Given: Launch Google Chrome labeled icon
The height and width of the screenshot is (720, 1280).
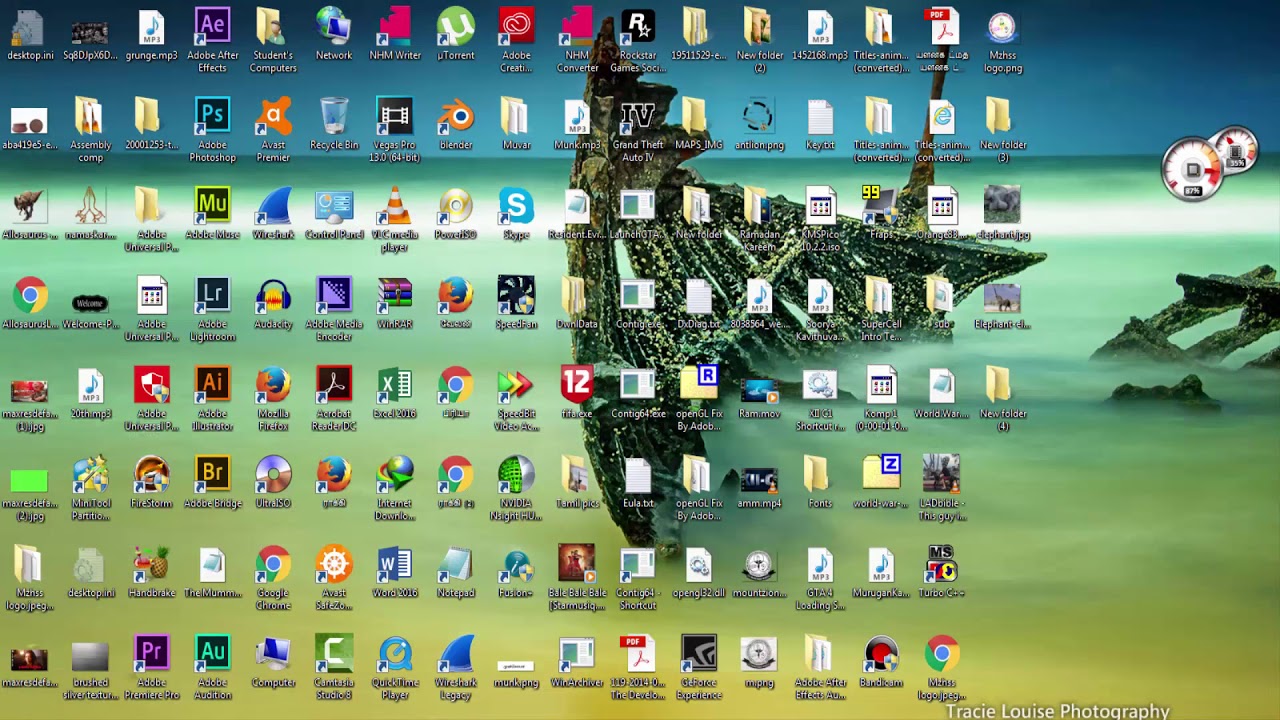Looking at the screenshot, I should tap(273, 577).
